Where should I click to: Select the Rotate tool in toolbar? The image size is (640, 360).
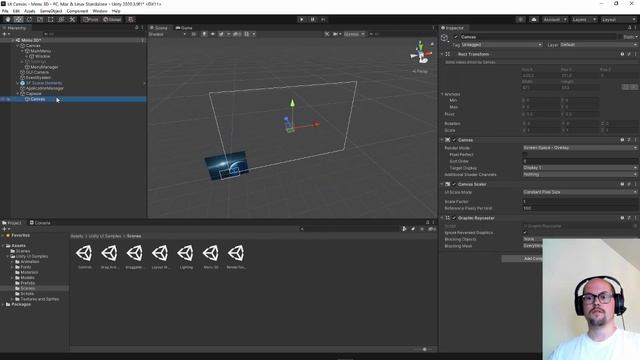click(29, 19)
